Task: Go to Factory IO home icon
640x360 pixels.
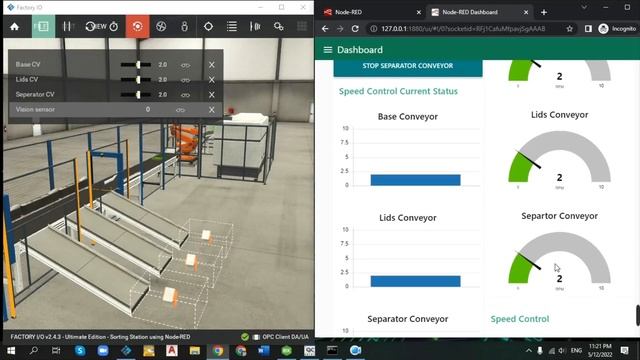Action: pyautogui.click(x=15, y=27)
